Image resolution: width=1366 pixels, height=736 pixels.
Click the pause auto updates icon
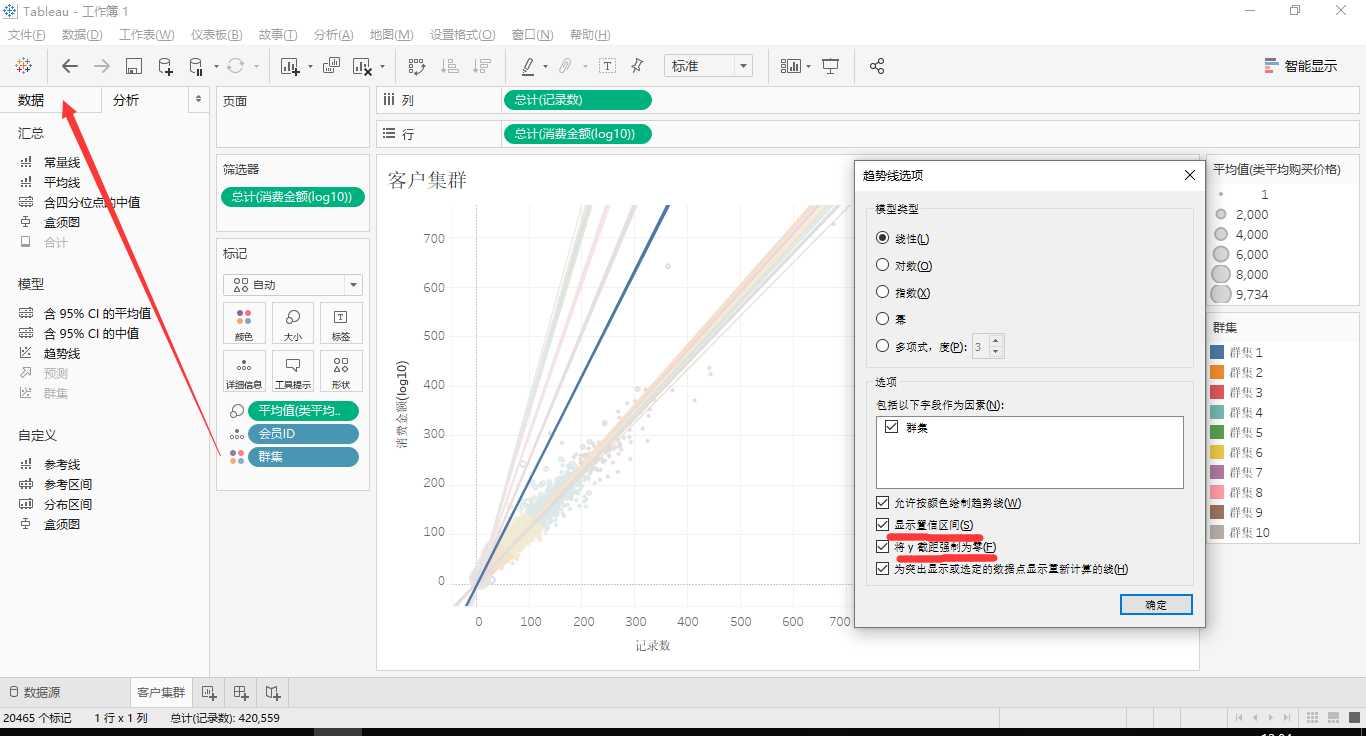[x=195, y=66]
